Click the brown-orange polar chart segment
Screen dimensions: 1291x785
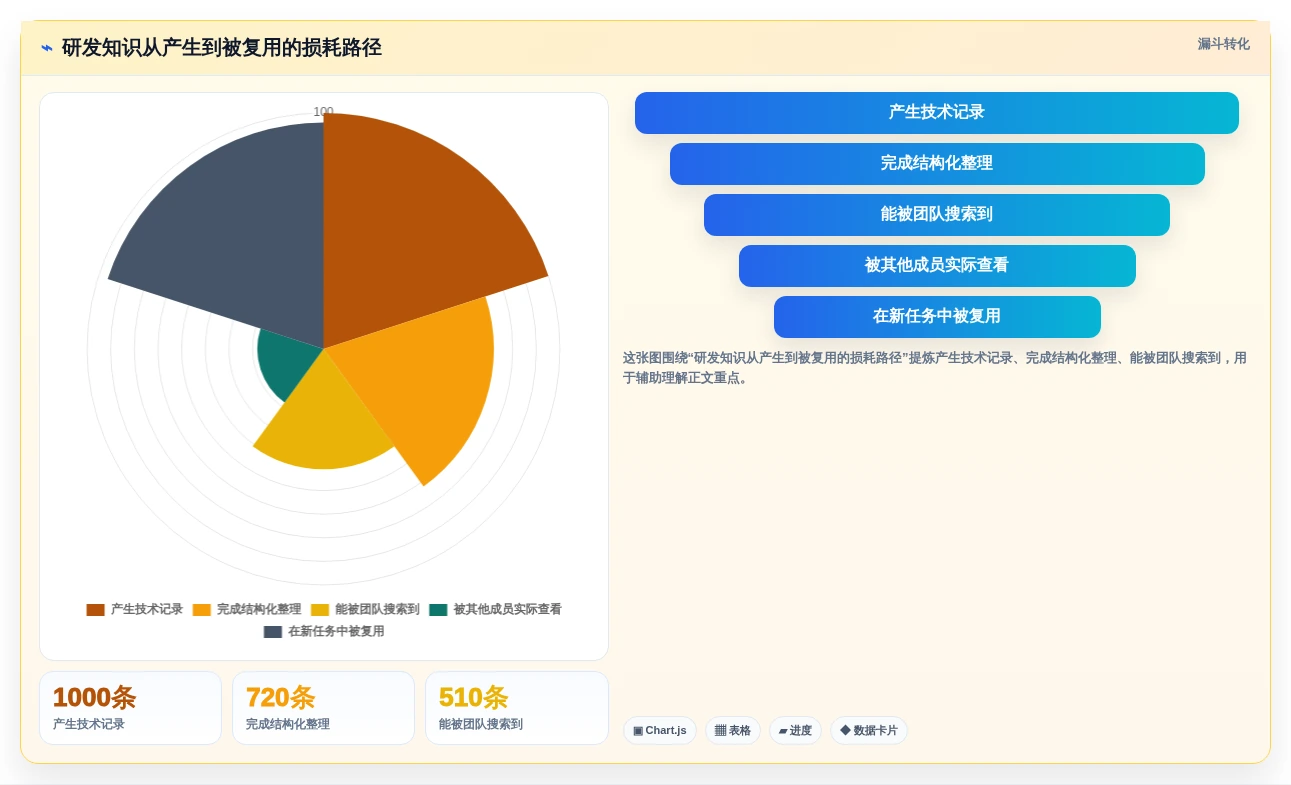(410, 230)
